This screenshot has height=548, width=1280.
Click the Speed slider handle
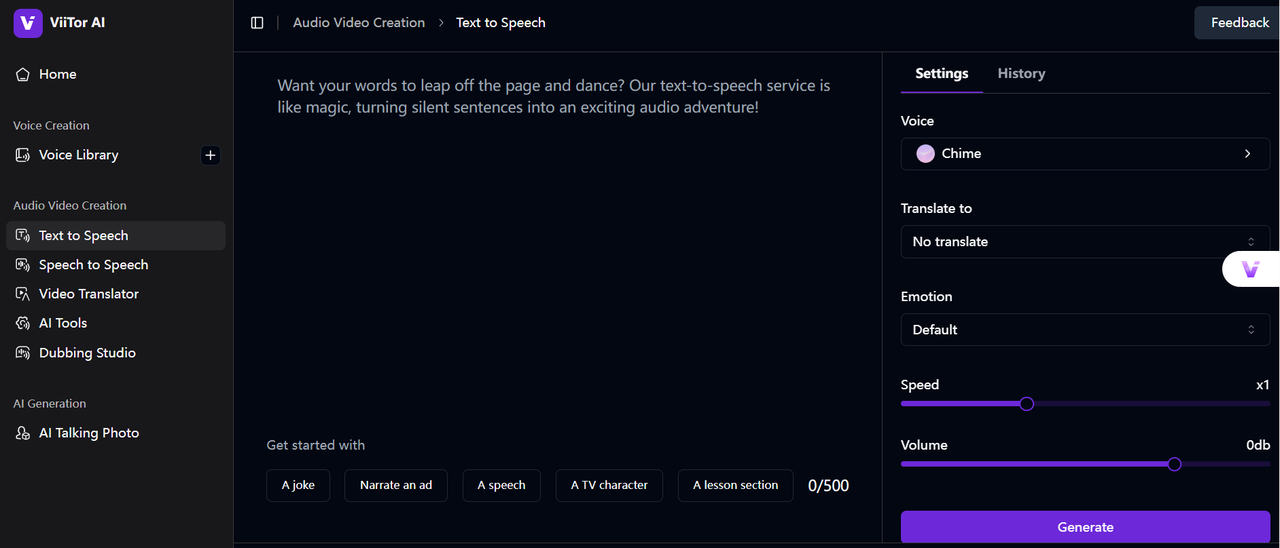click(1026, 404)
